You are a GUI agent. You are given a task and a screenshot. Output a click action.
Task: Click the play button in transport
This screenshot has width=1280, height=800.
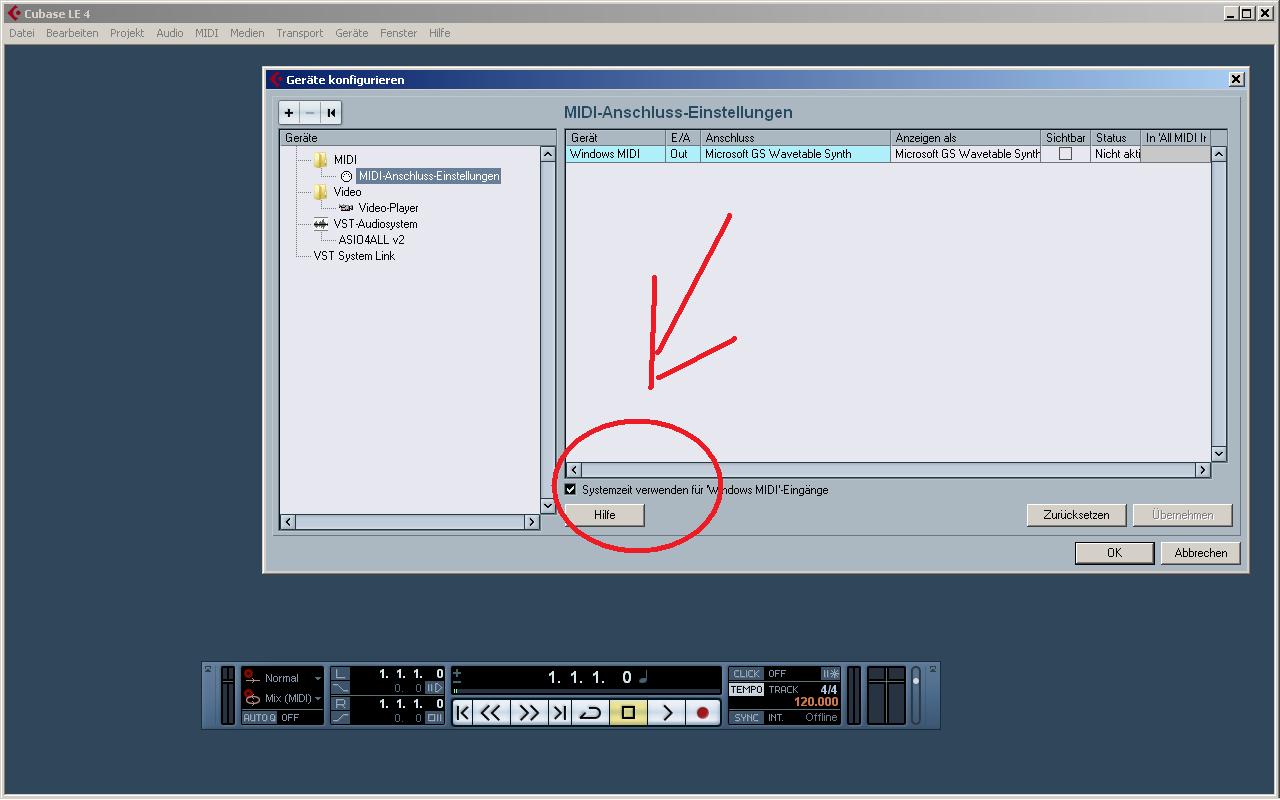pos(667,713)
